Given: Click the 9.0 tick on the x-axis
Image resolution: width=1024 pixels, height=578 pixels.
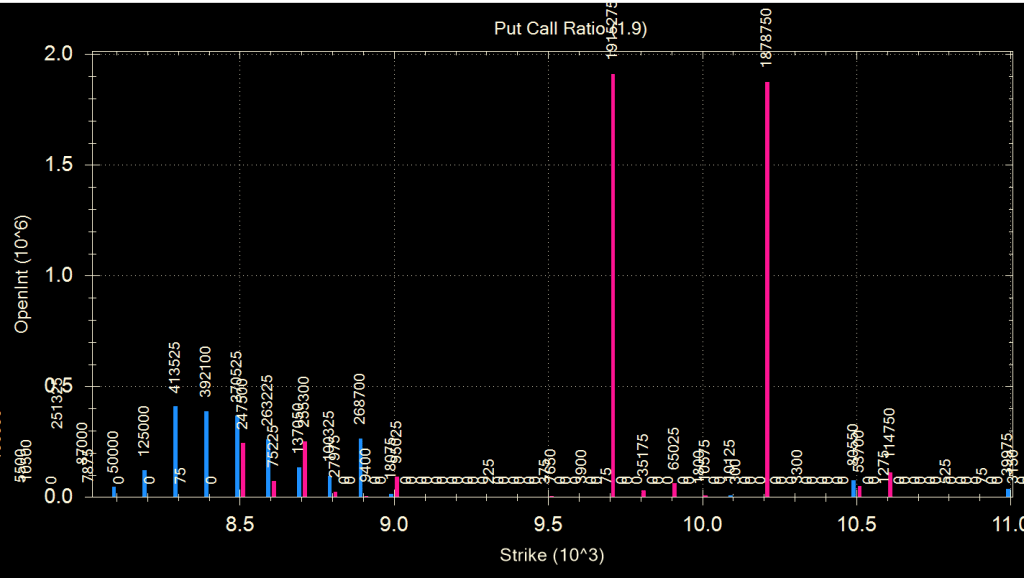Looking at the screenshot, I should point(393,523).
